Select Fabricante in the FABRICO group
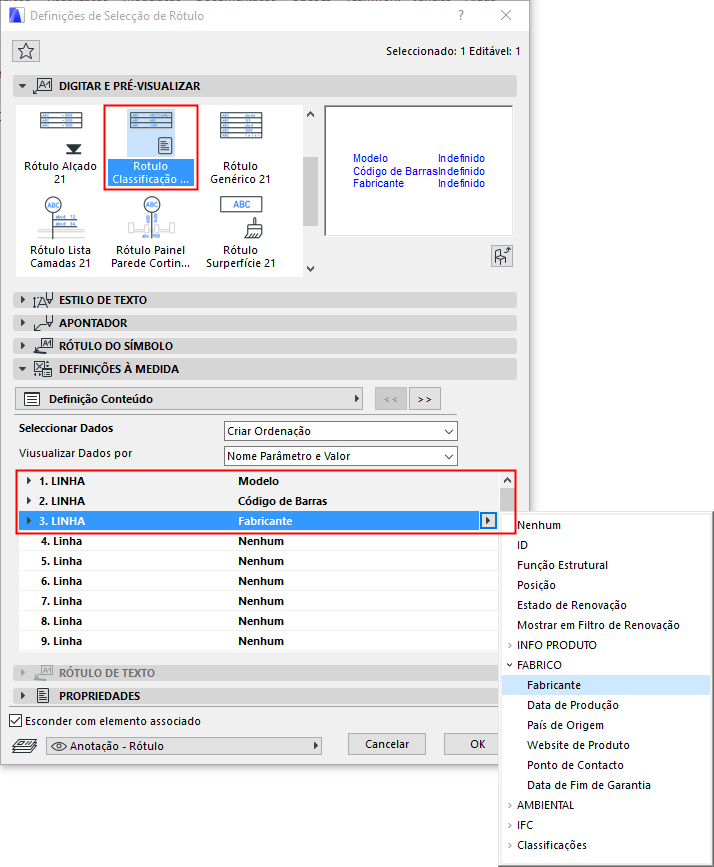Image resolution: width=714 pixels, height=867 pixels. (x=606, y=685)
